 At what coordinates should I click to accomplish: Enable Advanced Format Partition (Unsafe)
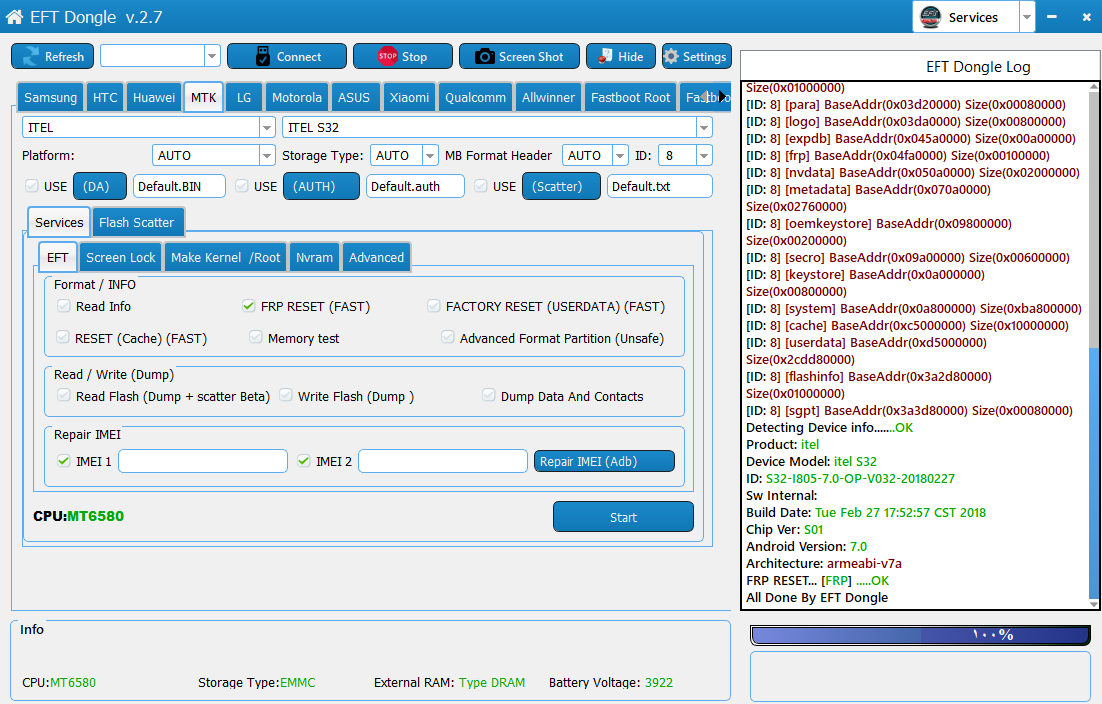(448, 337)
